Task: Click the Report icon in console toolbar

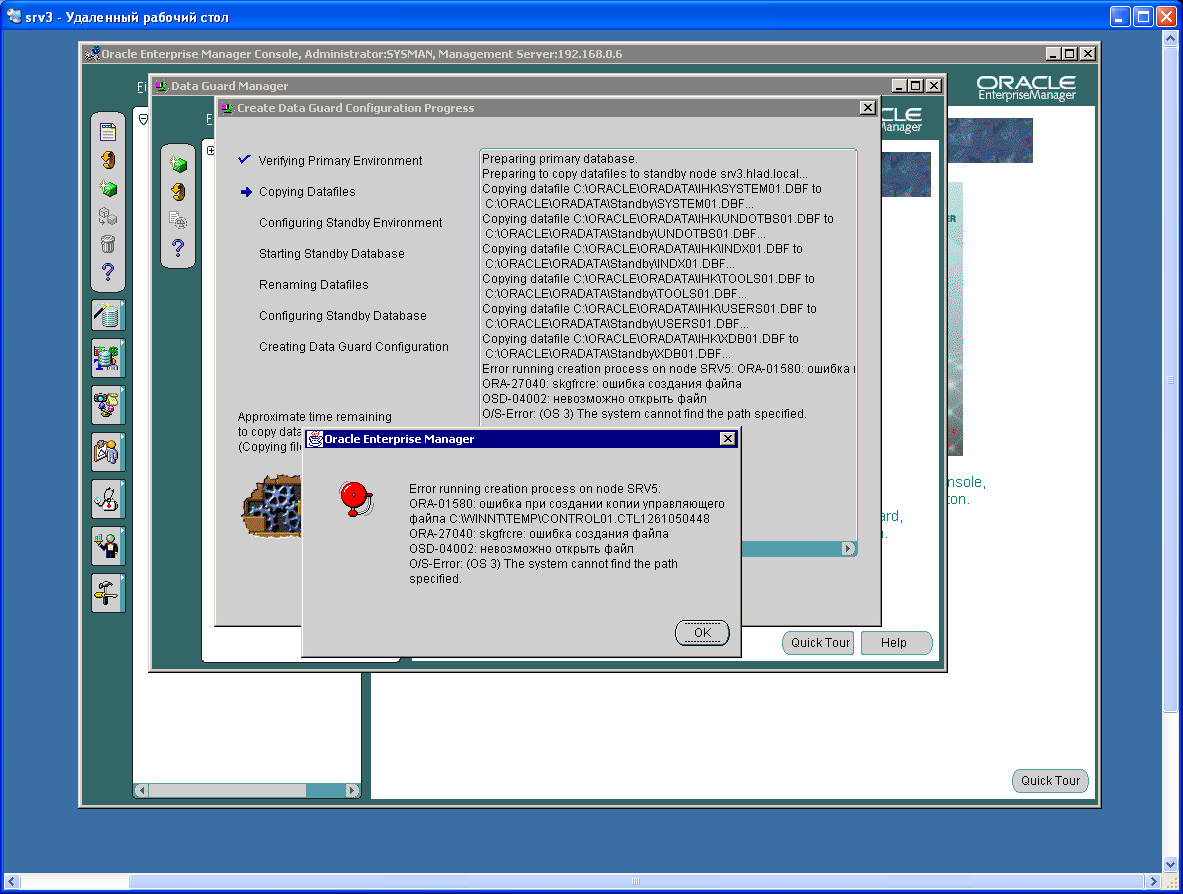Action: coord(108,132)
